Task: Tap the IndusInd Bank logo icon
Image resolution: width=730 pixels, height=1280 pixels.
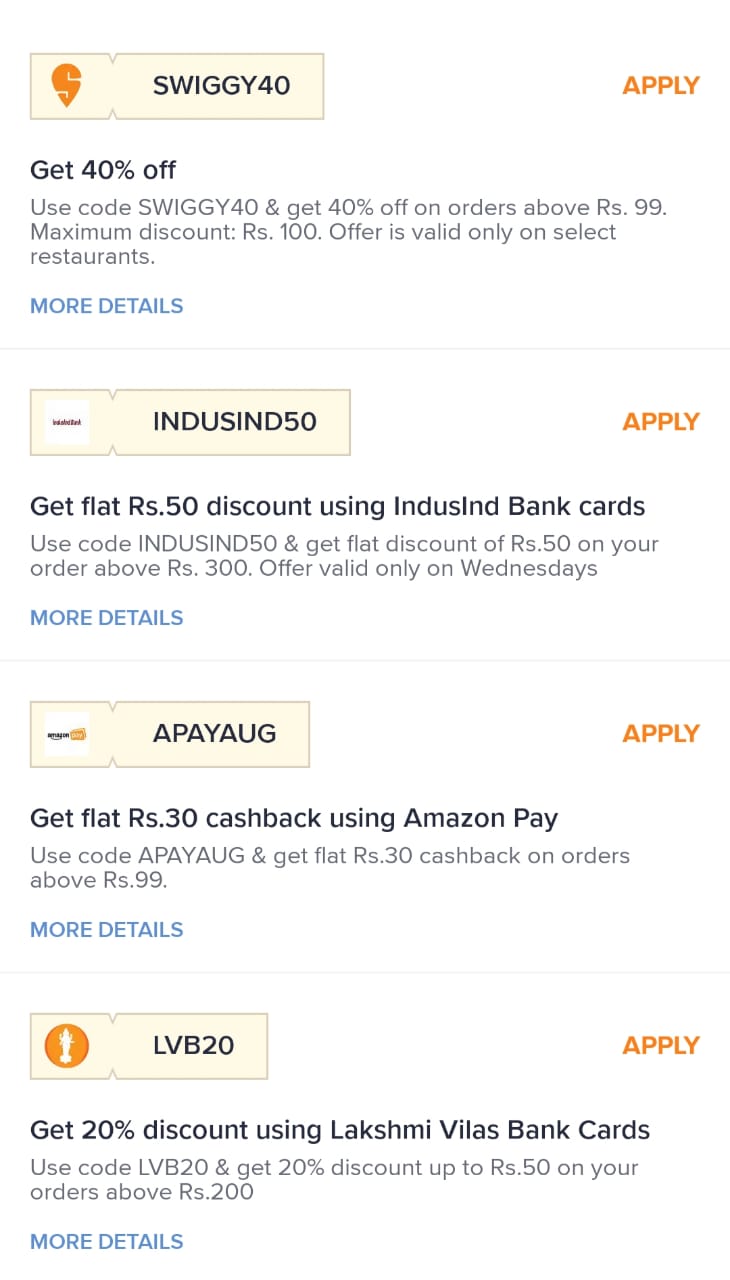Action: pyautogui.click(x=67, y=422)
